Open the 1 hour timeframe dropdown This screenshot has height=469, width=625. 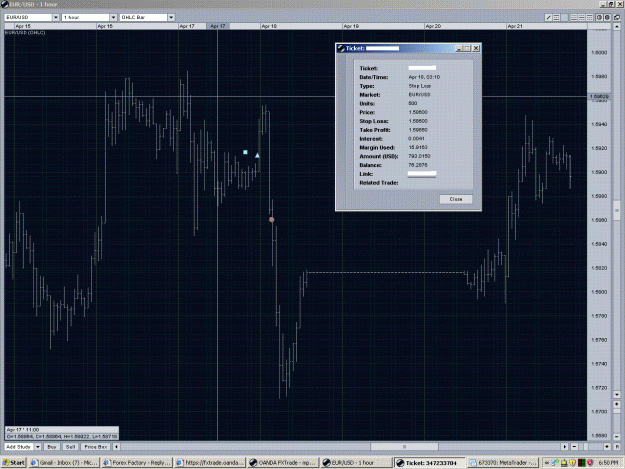pos(113,17)
